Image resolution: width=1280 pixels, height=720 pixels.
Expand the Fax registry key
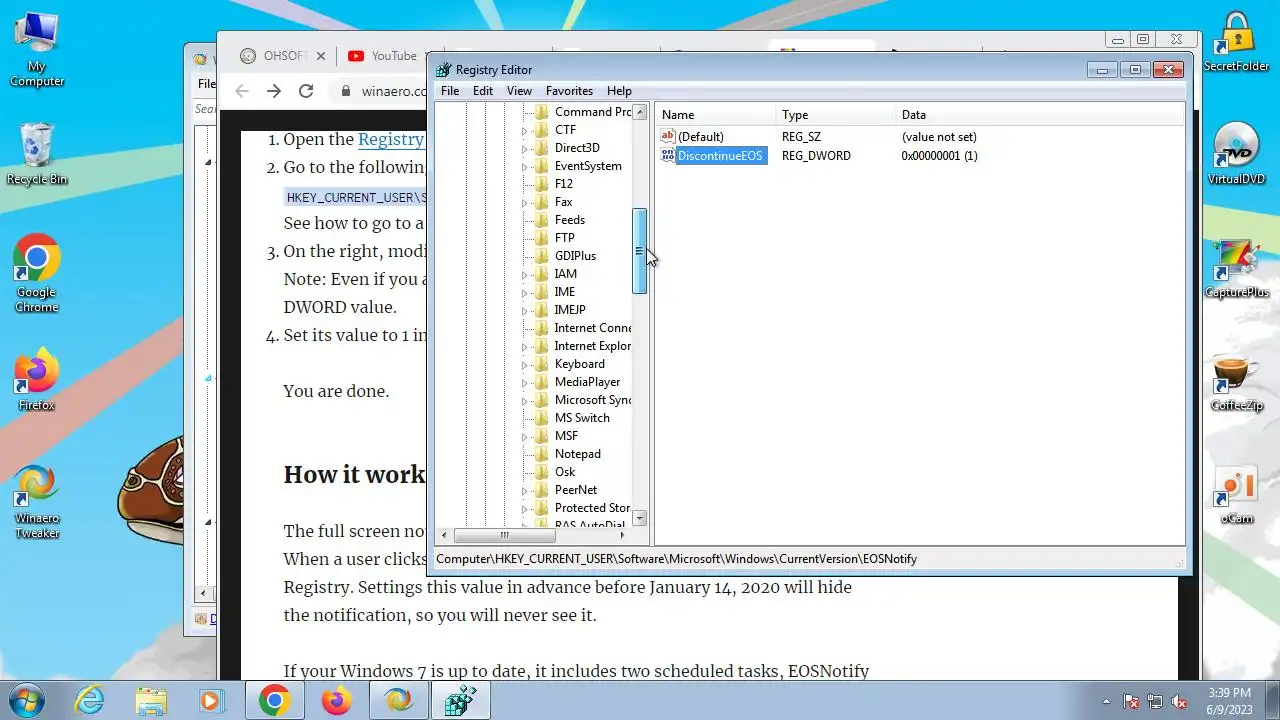tap(524, 202)
